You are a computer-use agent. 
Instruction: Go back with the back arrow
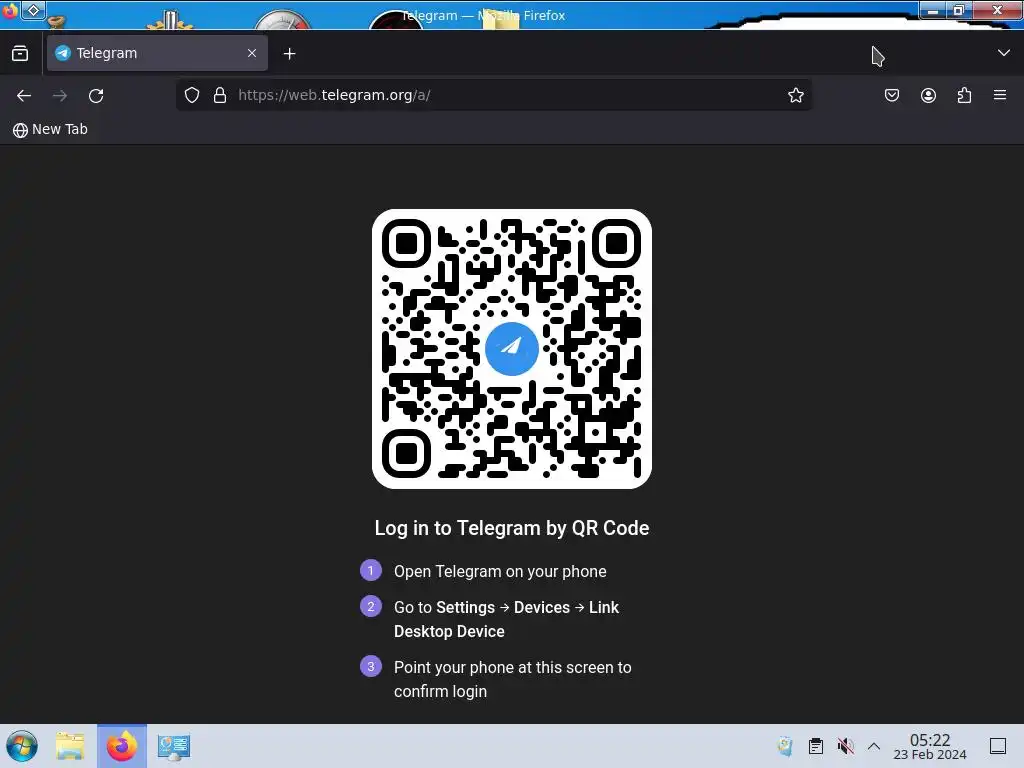click(24, 95)
